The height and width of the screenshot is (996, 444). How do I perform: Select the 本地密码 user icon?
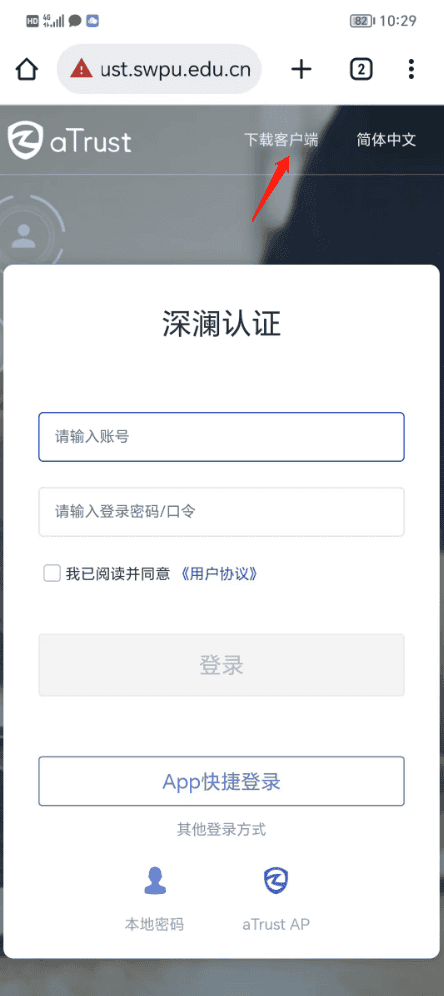click(154, 881)
